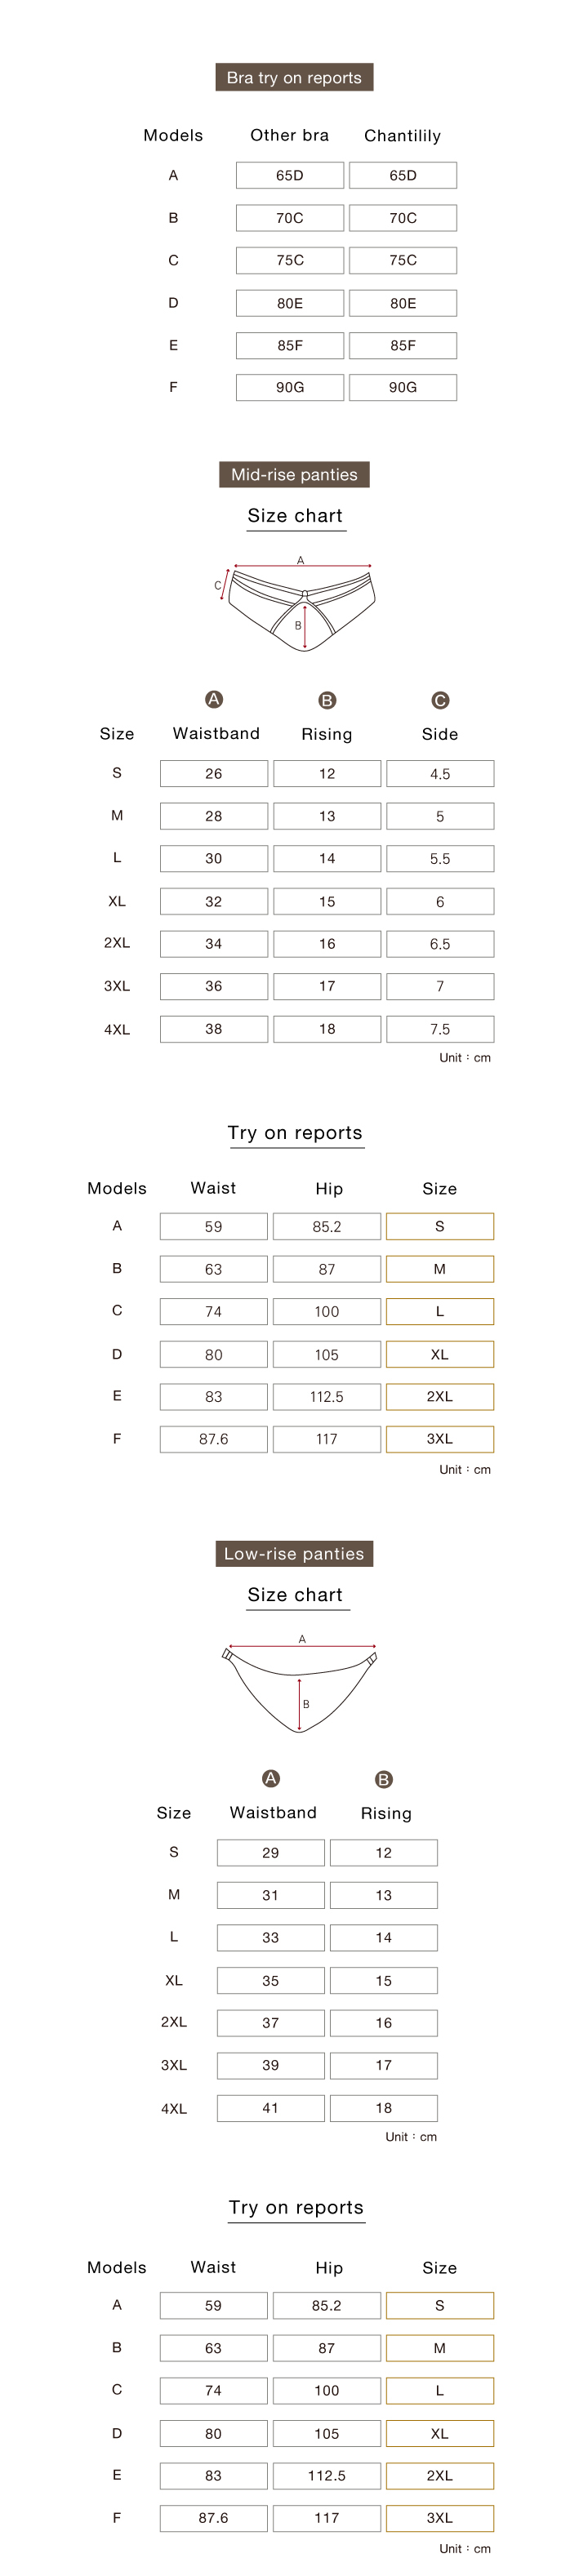The width and height of the screenshot is (588, 2576).
Task: Click the Bra try on reports banner
Action: (294, 77)
